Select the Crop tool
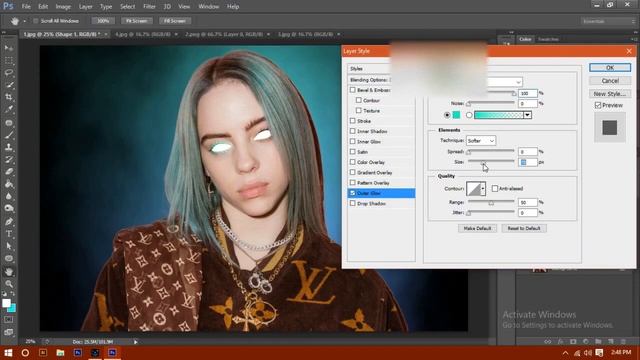 (9, 97)
